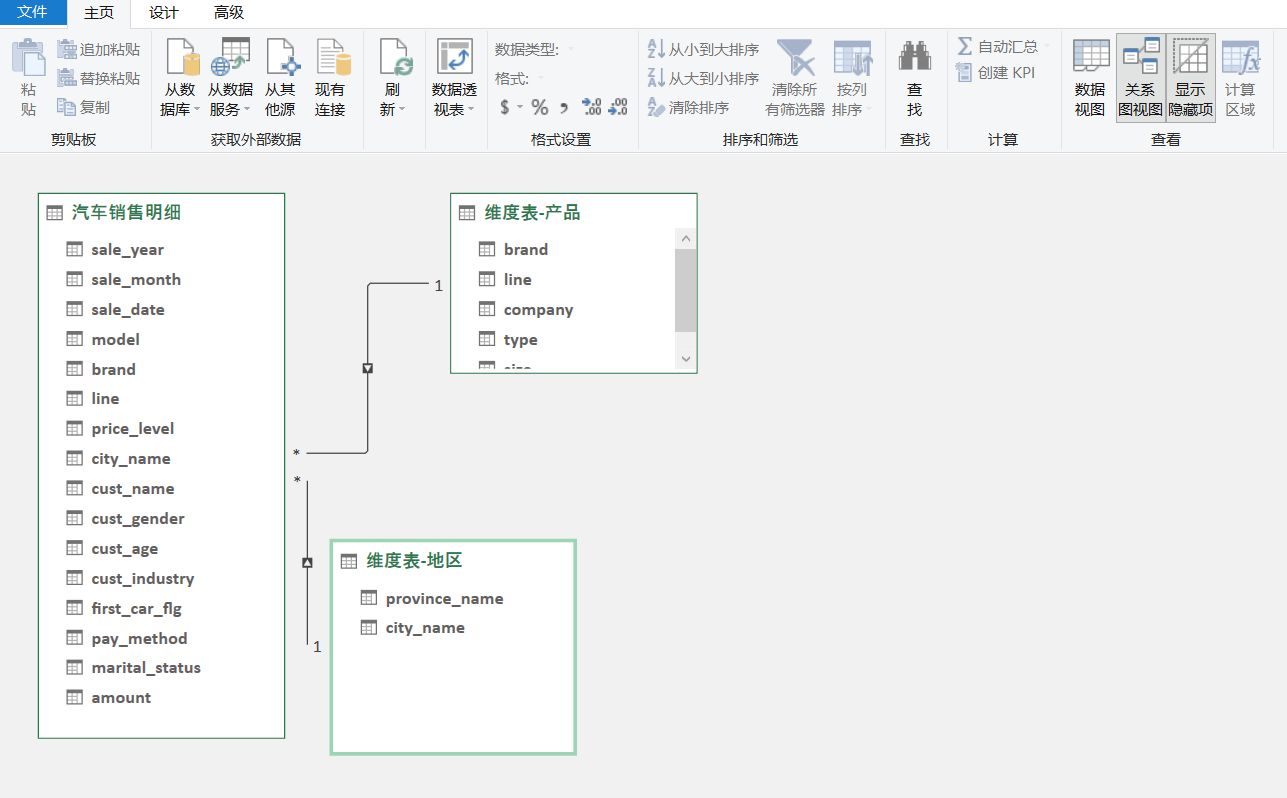
Task: Click 创建 KPI button
Action: click(996, 72)
